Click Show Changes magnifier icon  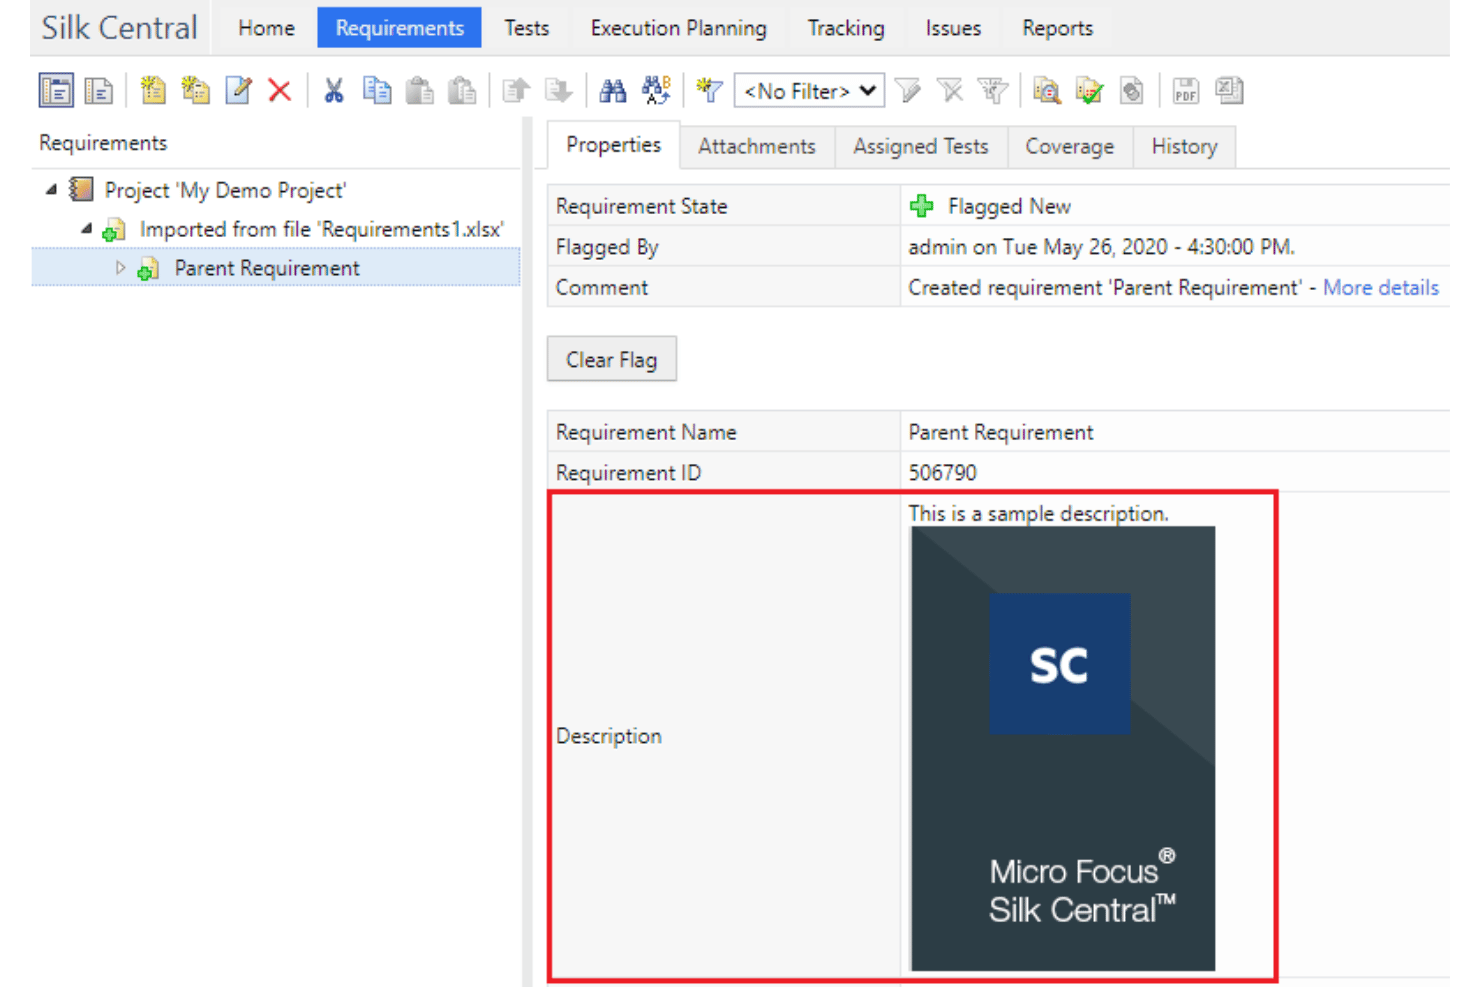pos(1046,91)
